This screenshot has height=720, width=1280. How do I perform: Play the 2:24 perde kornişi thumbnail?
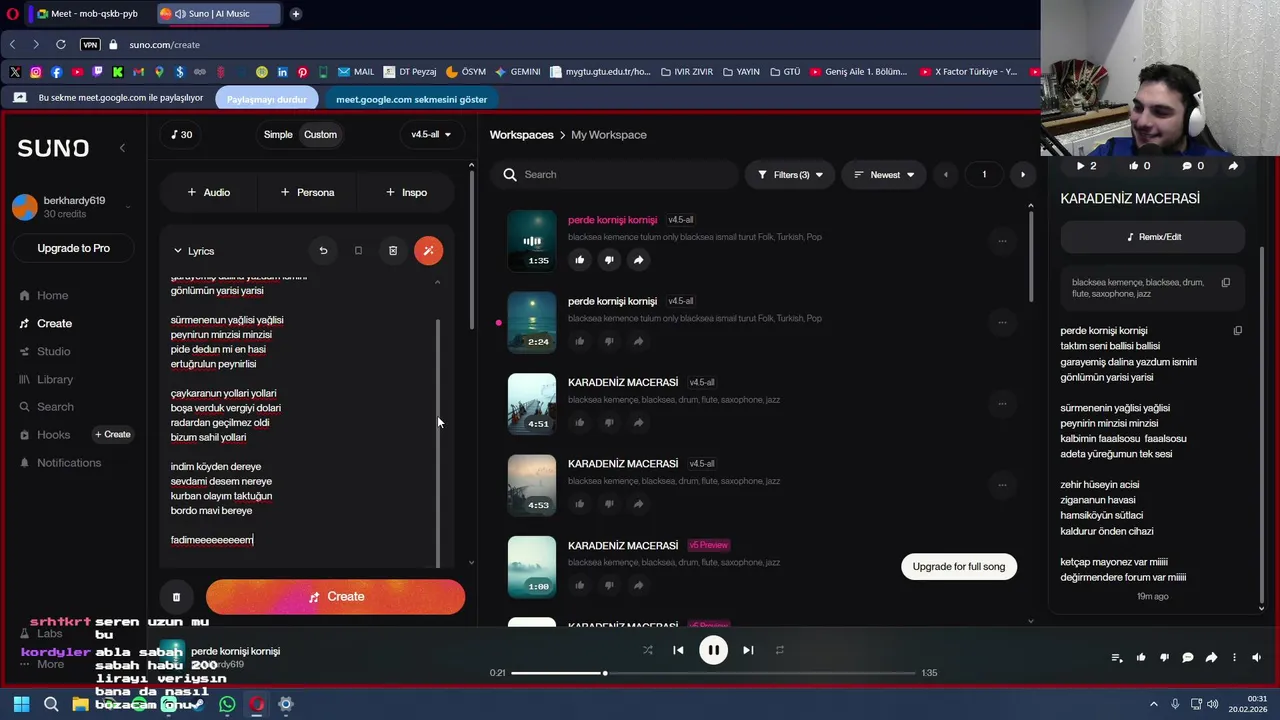pos(532,322)
